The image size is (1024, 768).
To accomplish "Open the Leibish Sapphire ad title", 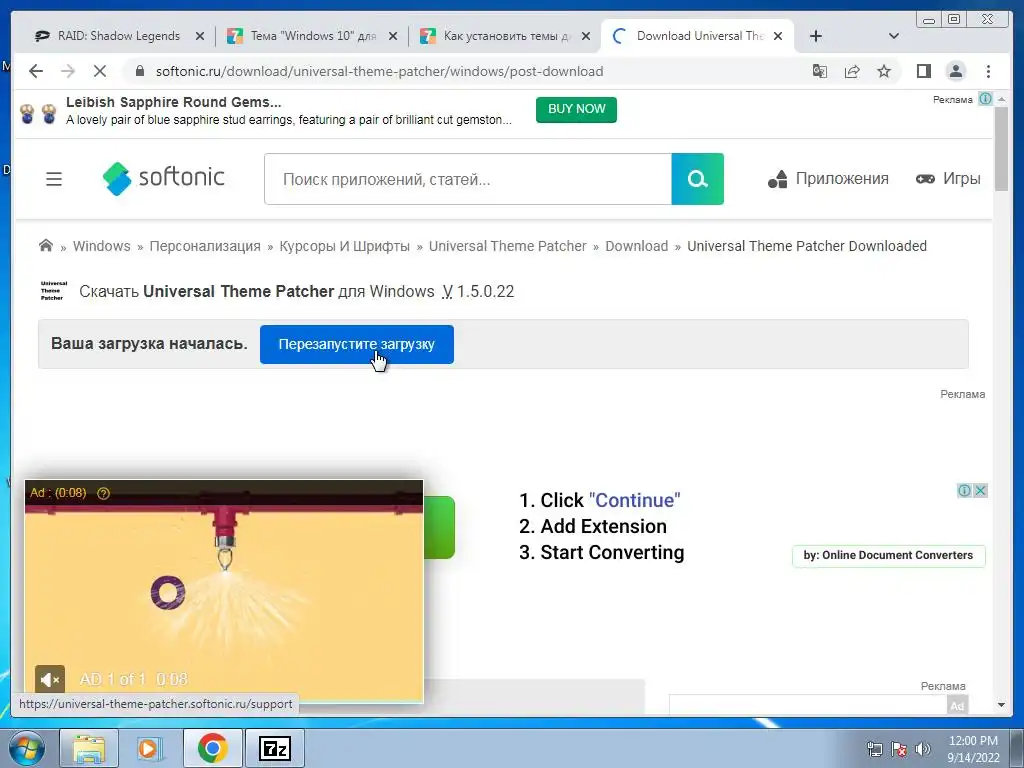I will (x=174, y=102).
